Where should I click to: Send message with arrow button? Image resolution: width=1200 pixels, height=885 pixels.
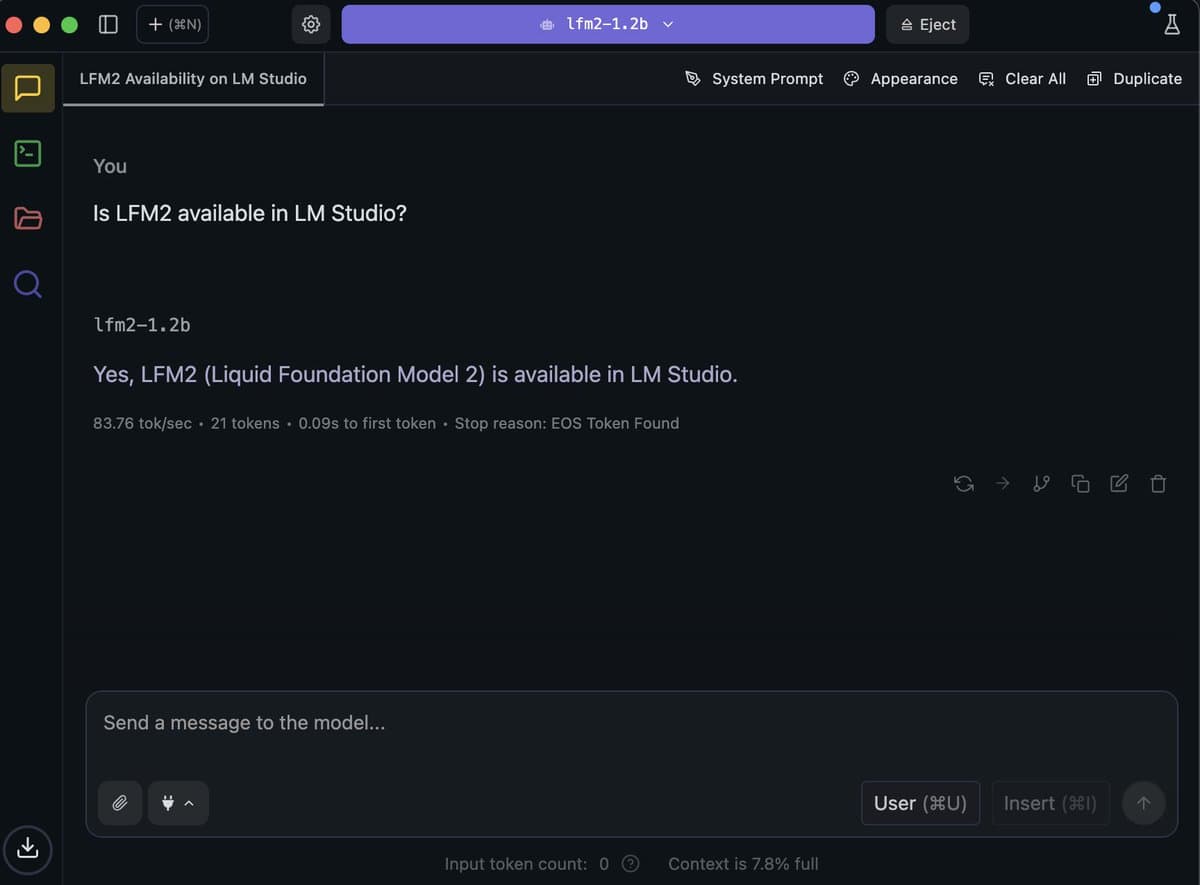tap(1144, 803)
